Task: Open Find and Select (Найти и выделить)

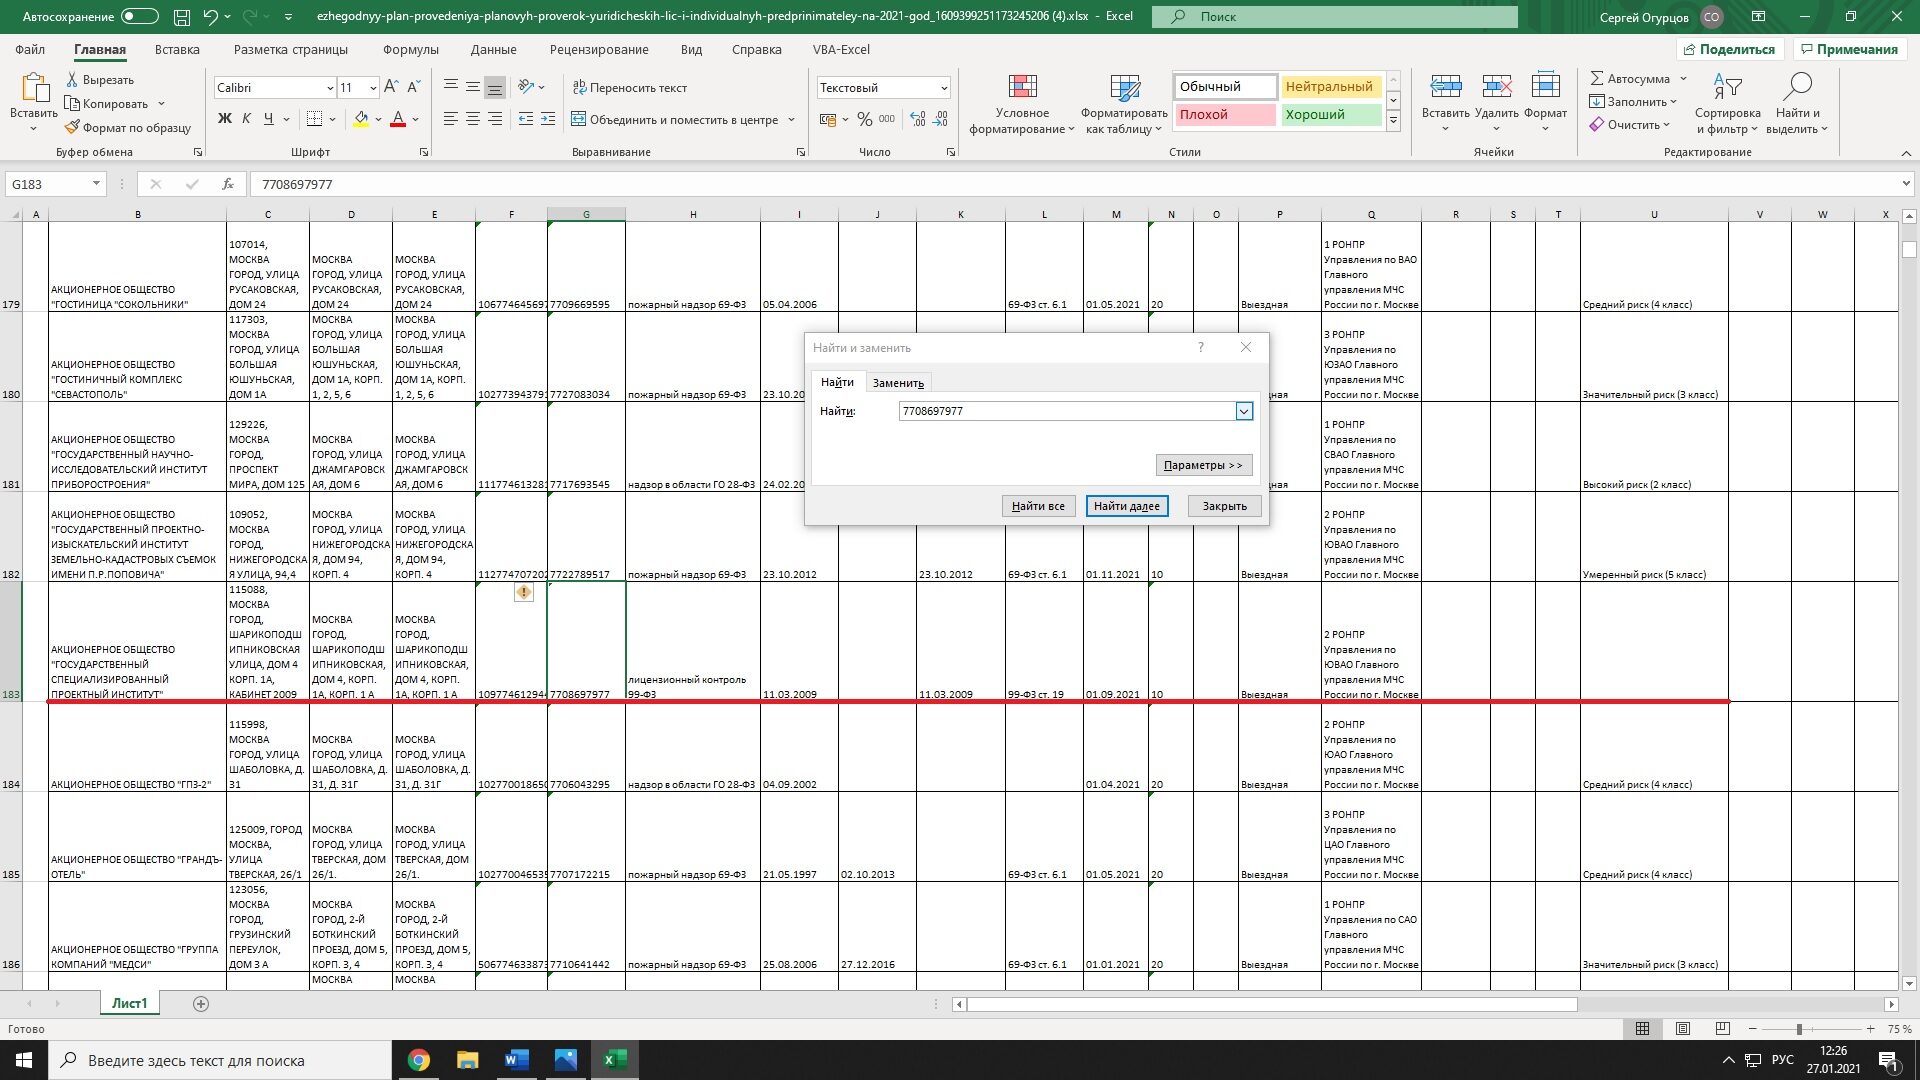Action: coord(1797,104)
